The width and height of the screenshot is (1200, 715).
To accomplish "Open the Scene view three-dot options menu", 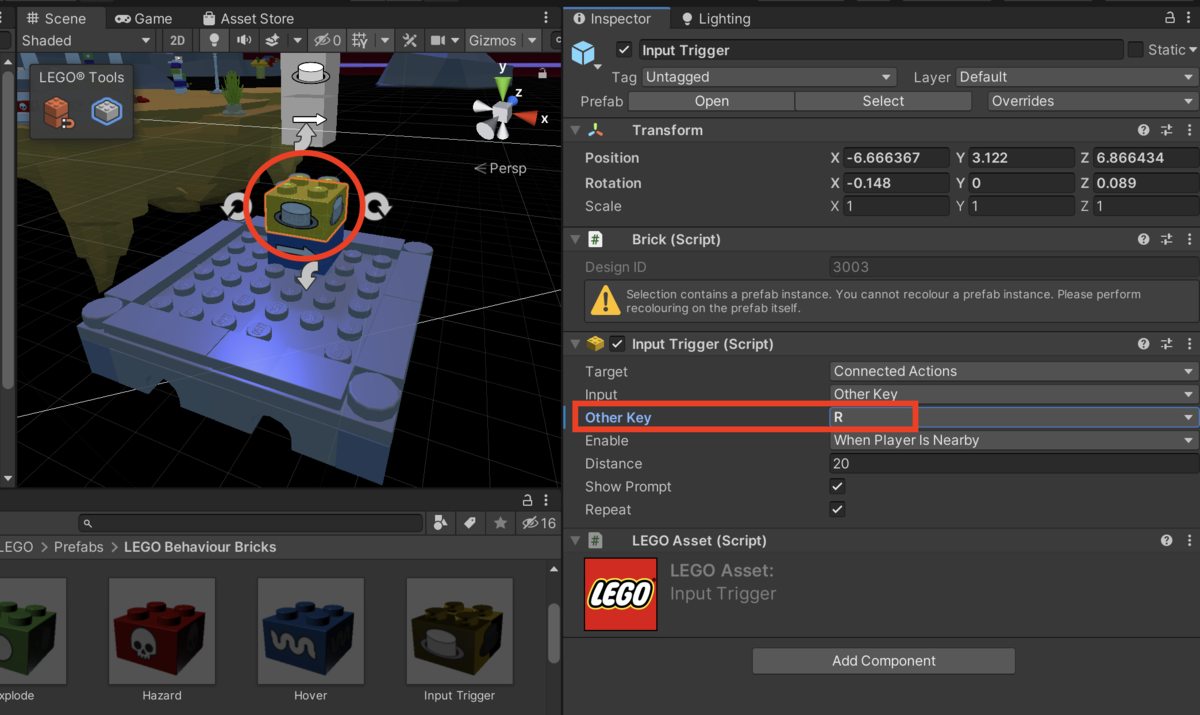I will coord(545,18).
